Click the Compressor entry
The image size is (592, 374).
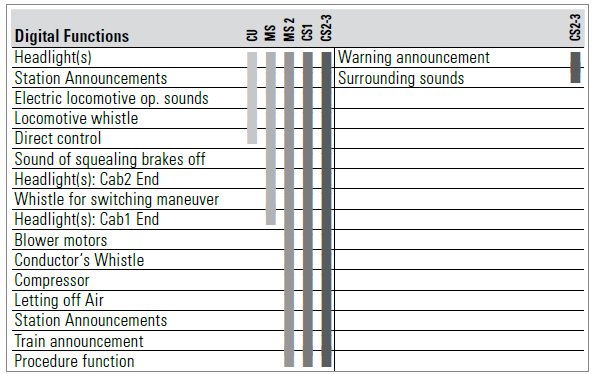tap(52, 280)
